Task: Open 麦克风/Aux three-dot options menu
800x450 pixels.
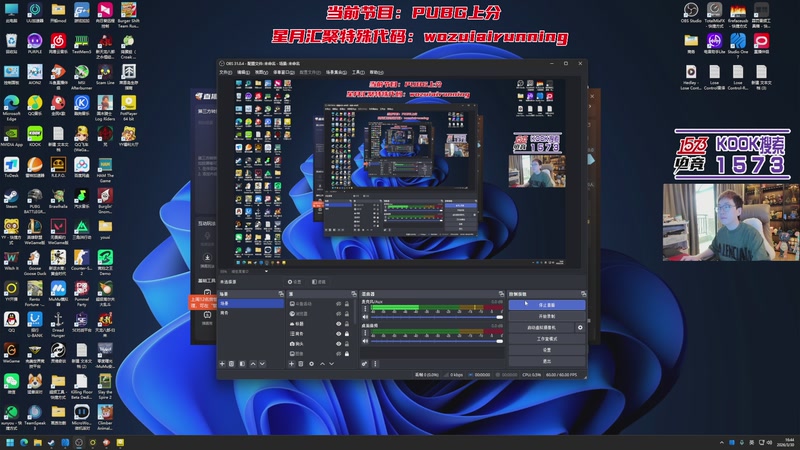Action: (x=365, y=308)
